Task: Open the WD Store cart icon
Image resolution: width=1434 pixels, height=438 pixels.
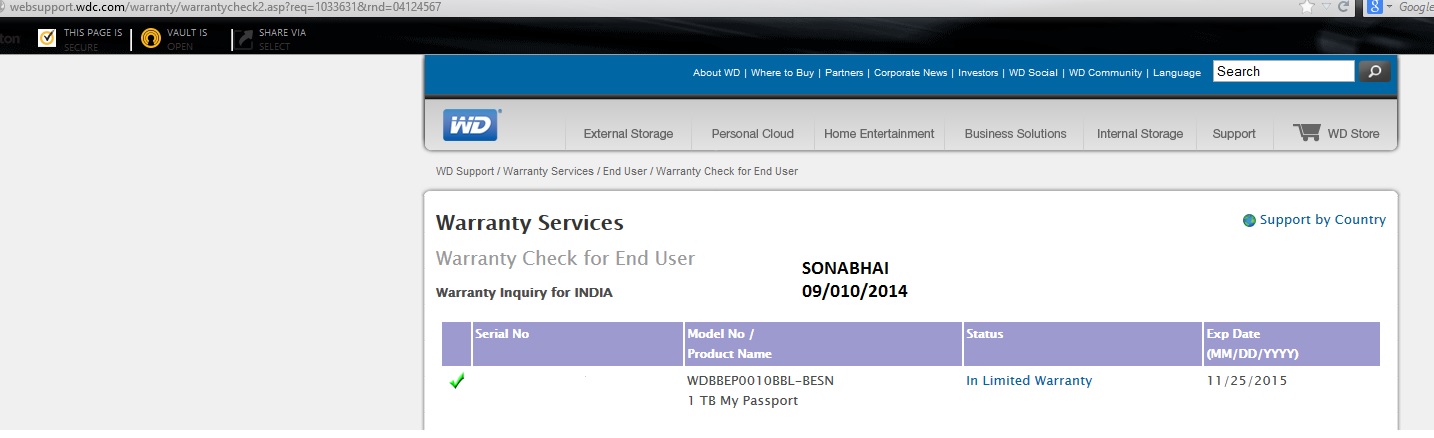Action: tap(1306, 132)
